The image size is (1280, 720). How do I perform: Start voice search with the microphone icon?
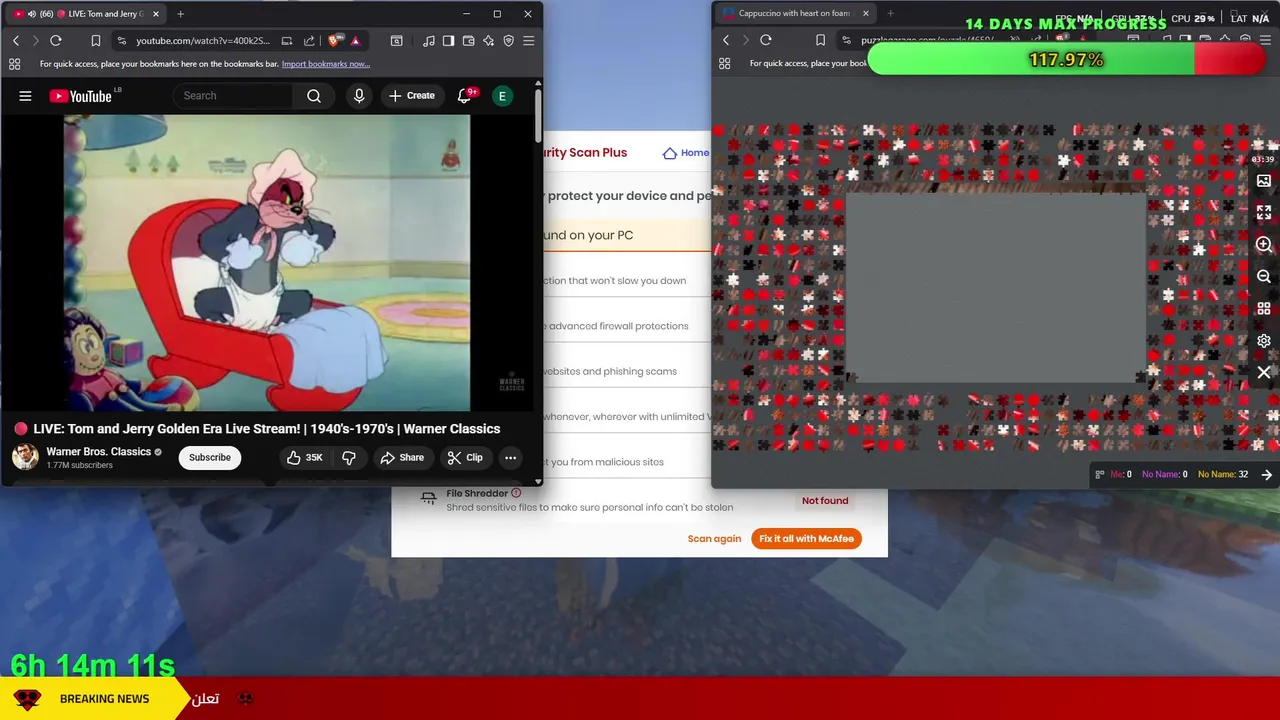[359, 96]
